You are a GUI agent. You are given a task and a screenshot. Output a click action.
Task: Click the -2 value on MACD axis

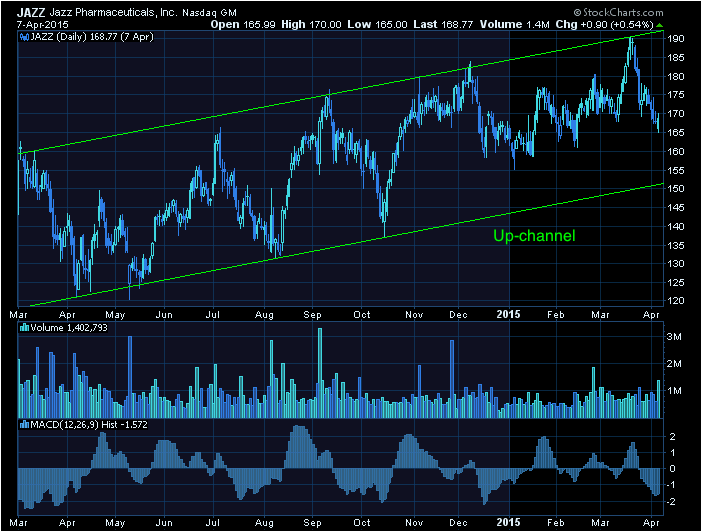[x=670, y=502]
